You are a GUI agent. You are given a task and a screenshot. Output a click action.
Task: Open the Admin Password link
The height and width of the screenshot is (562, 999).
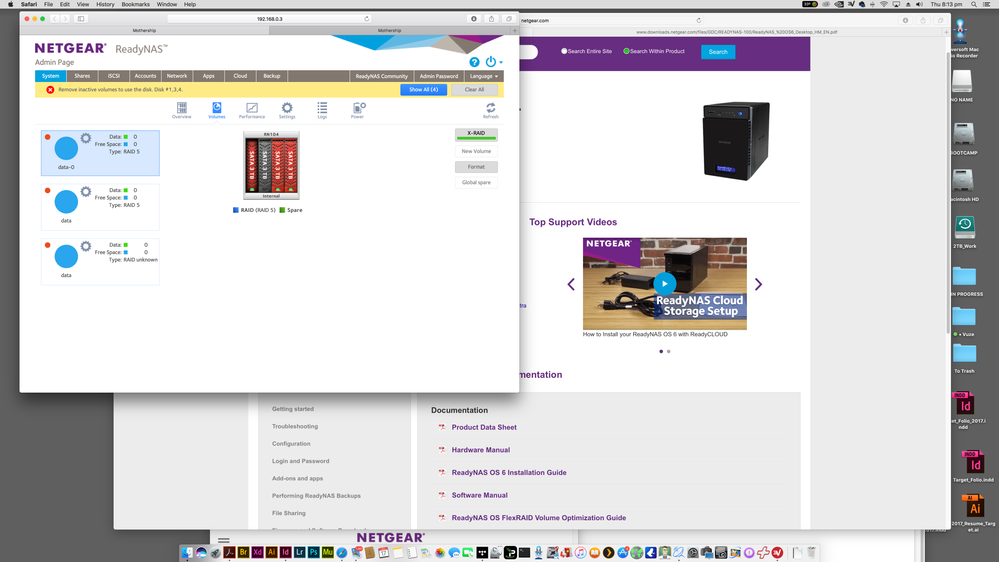[438, 76]
